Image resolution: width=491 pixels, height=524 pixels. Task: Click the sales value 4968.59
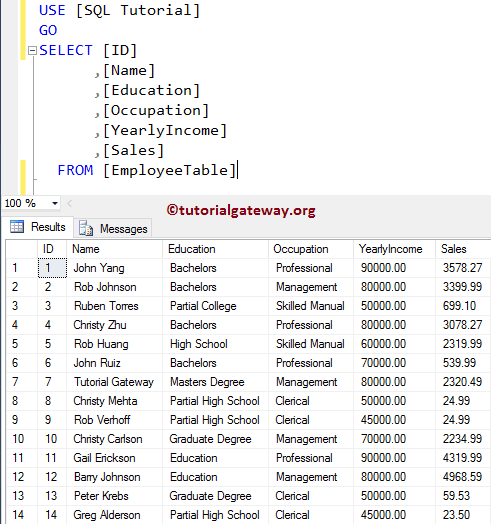tap(462, 477)
